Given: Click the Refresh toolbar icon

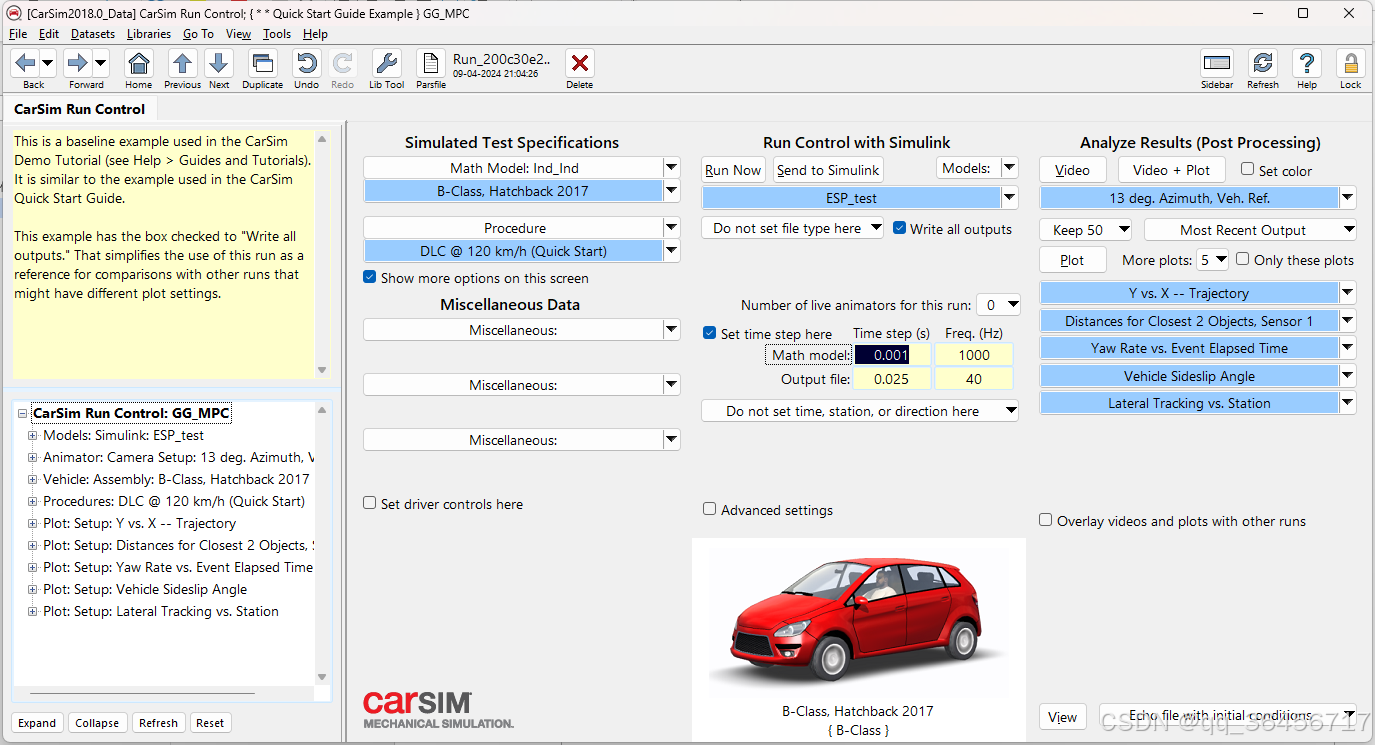Looking at the screenshot, I should tap(1263, 64).
